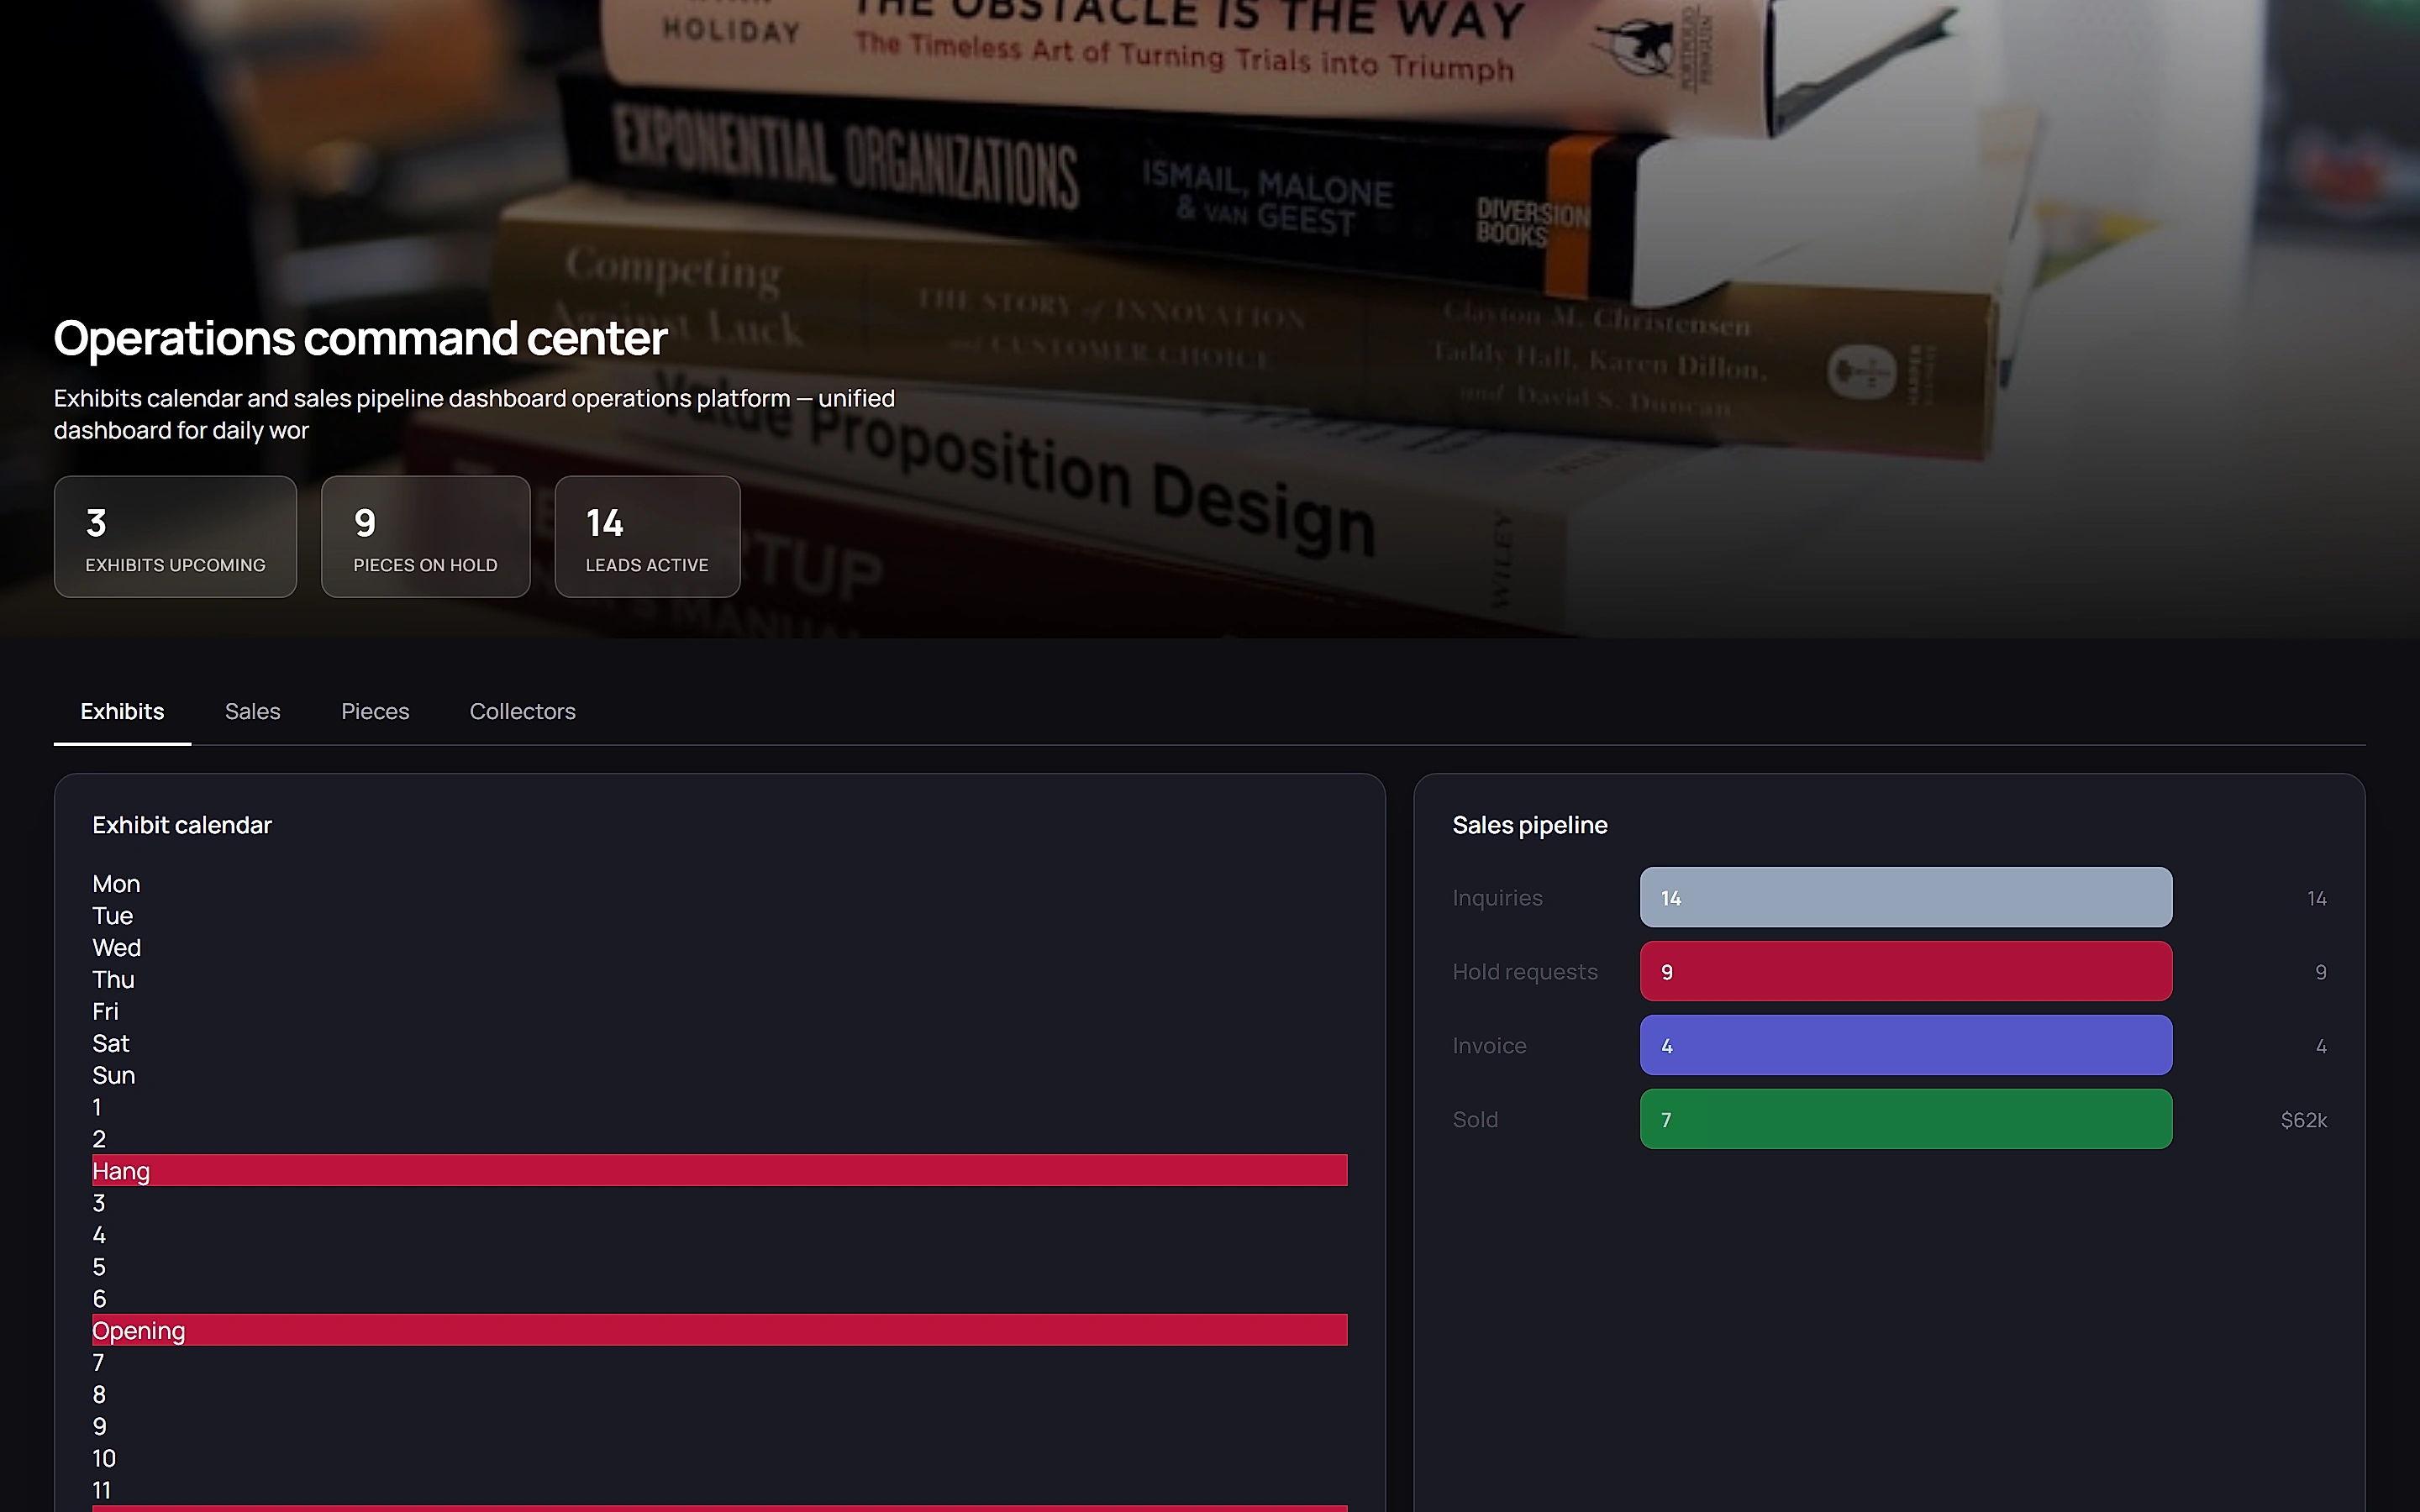Click the Sales pipeline heading
The height and width of the screenshot is (1512, 2420).
pyautogui.click(x=1530, y=825)
